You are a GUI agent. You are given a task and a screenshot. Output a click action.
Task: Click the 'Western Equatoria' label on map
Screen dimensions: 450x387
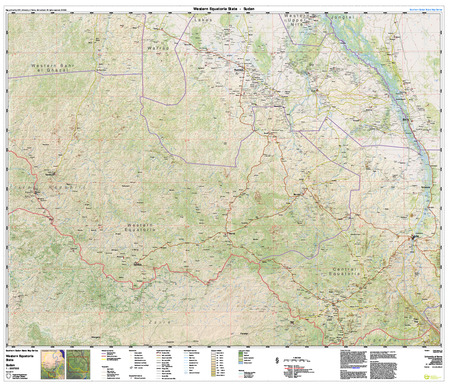point(140,227)
